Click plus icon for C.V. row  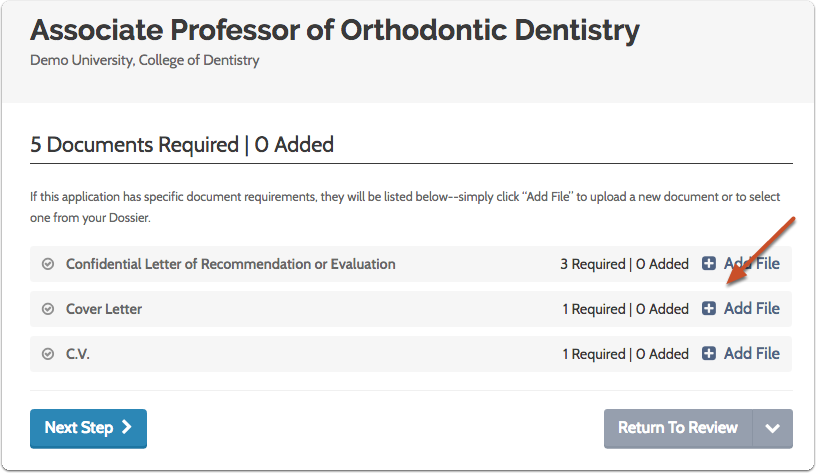pyautogui.click(x=709, y=353)
